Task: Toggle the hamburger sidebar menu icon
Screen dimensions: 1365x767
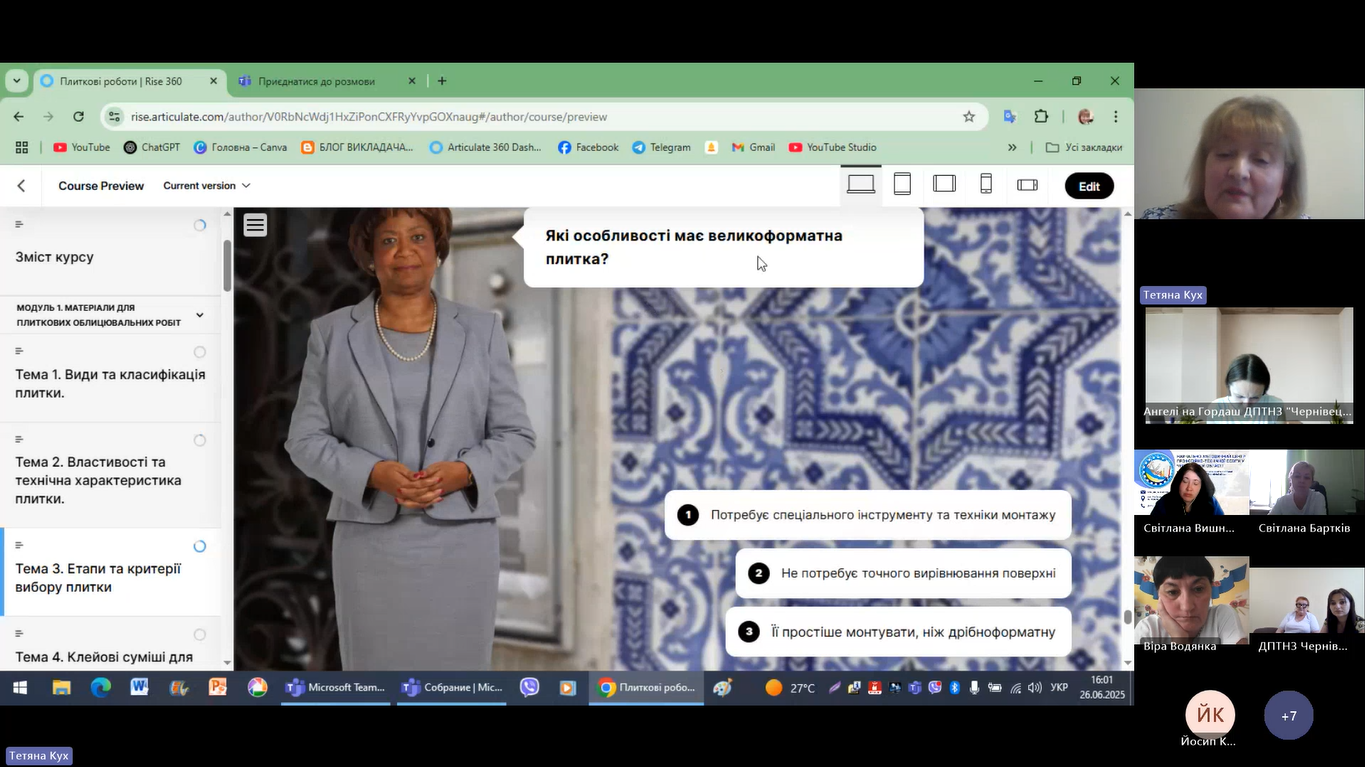Action: point(255,225)
